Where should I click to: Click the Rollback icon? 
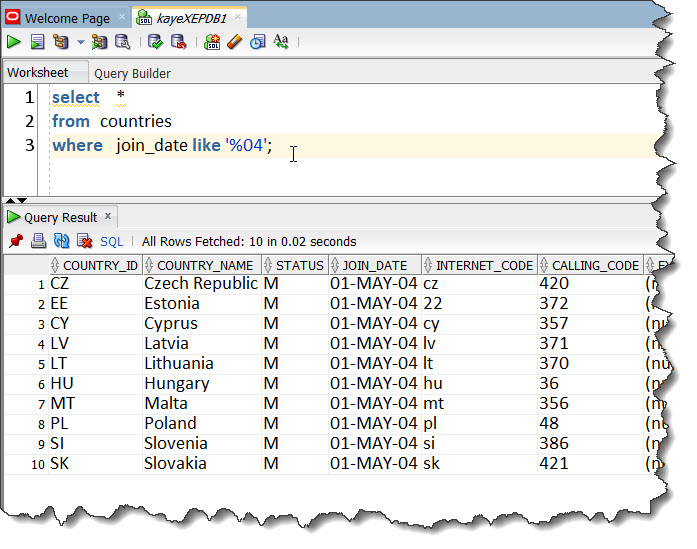pos(179,42)
